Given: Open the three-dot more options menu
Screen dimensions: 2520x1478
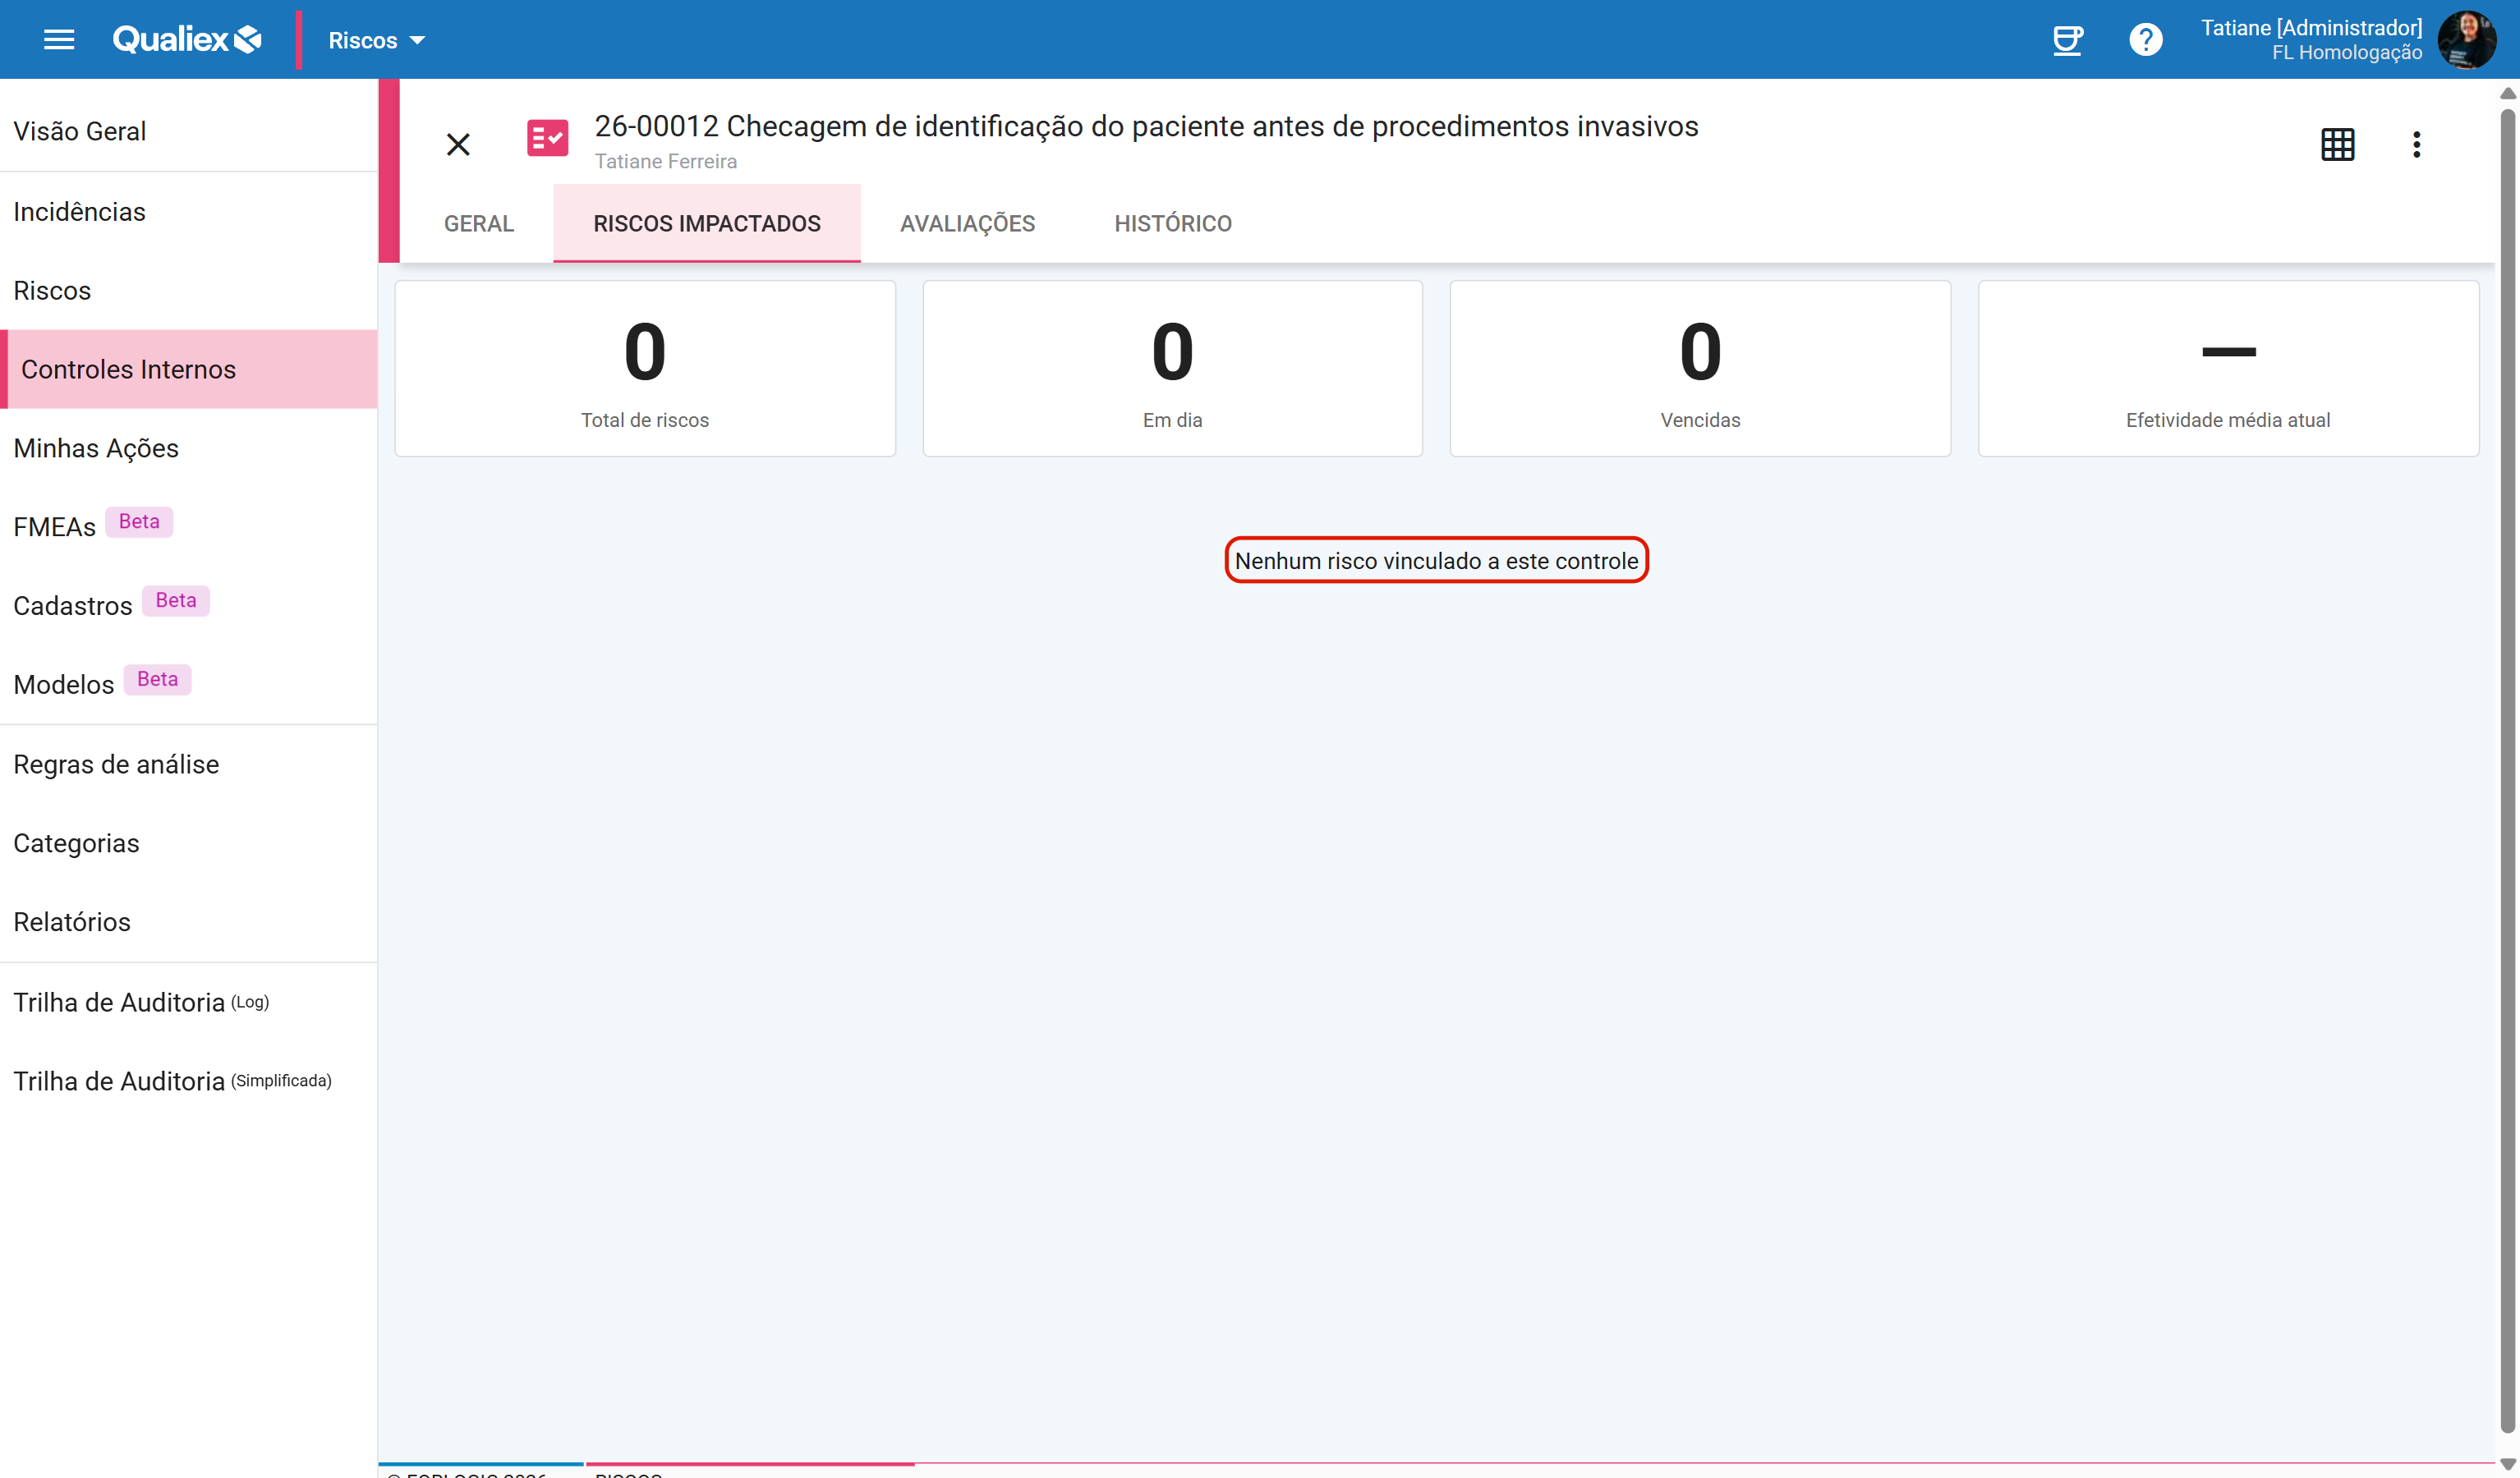Looking at the screenshot, I should (x=2416, y=144).
